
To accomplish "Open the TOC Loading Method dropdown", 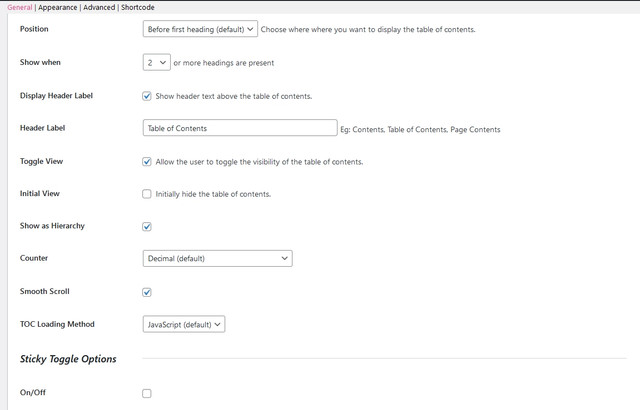I will pos(184,324).
